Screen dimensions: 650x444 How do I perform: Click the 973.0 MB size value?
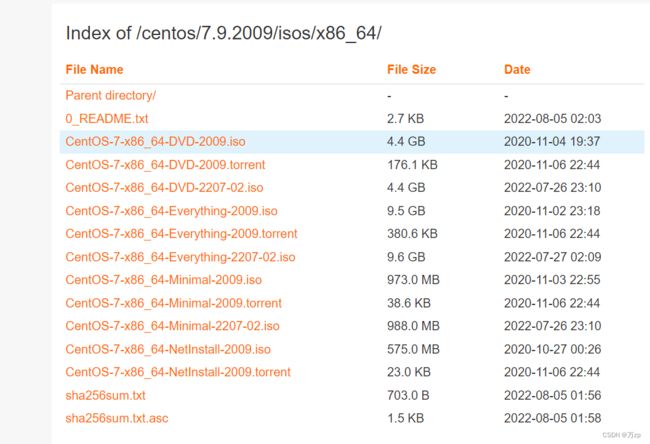(413, 279)
